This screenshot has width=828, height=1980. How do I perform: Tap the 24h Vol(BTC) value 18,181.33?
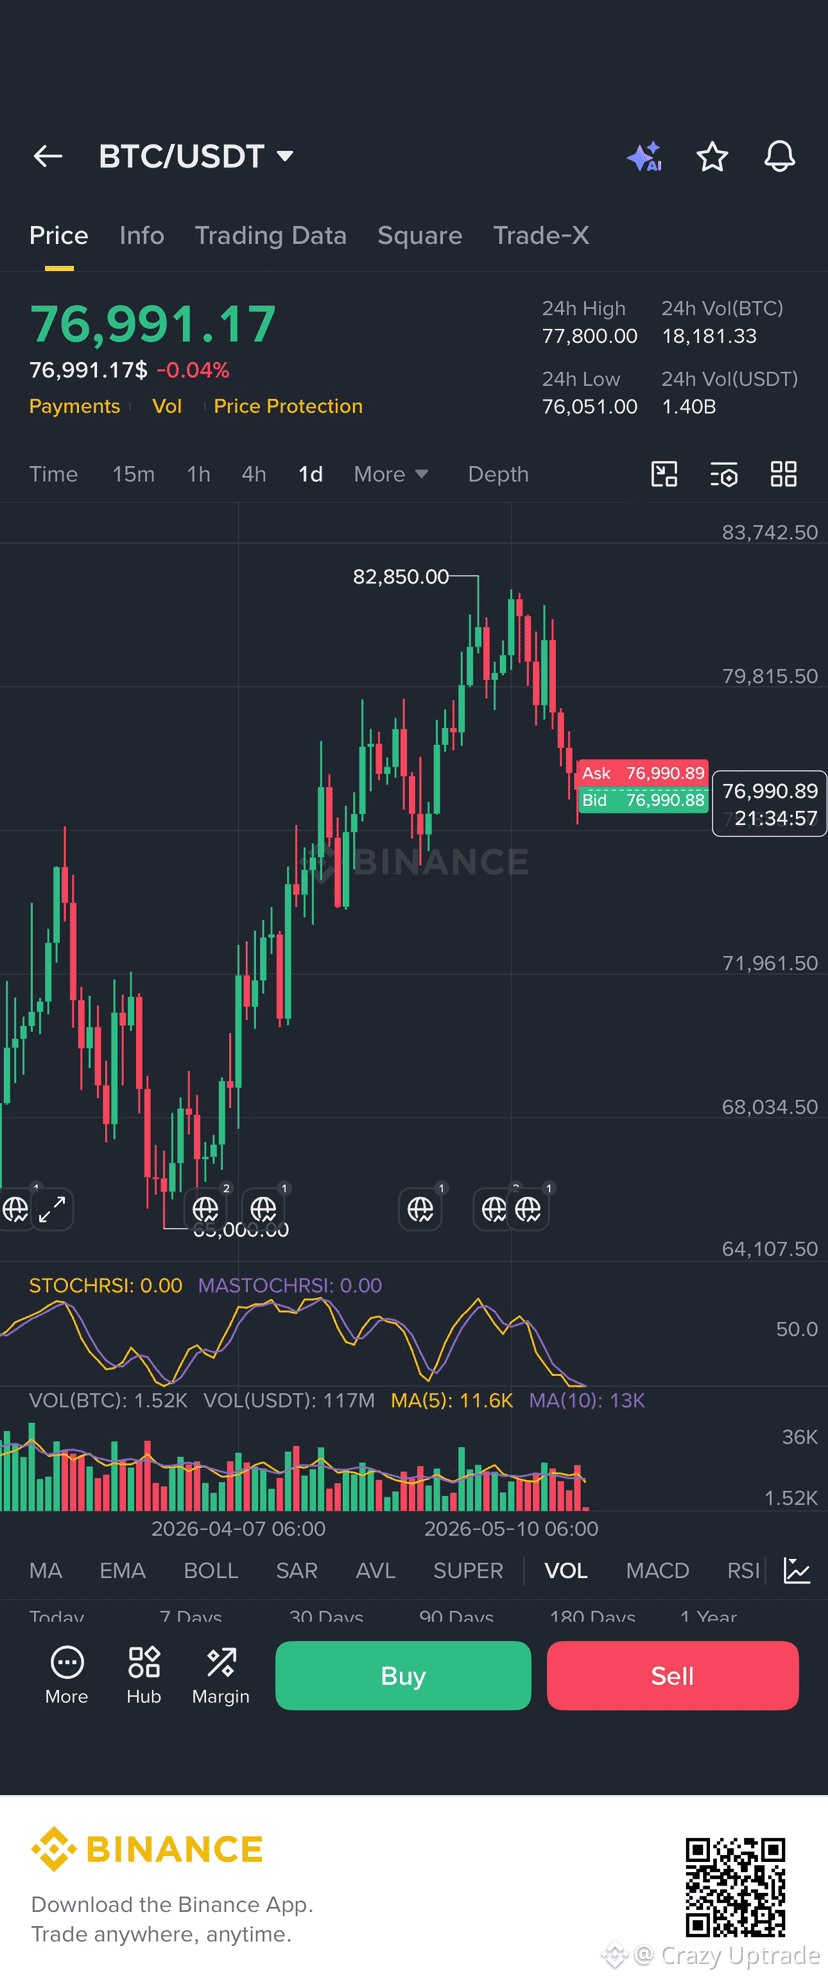click(709, 336)
